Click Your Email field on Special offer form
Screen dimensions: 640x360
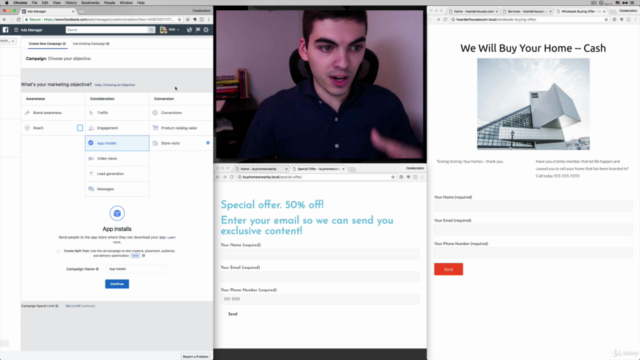(320, 277)
